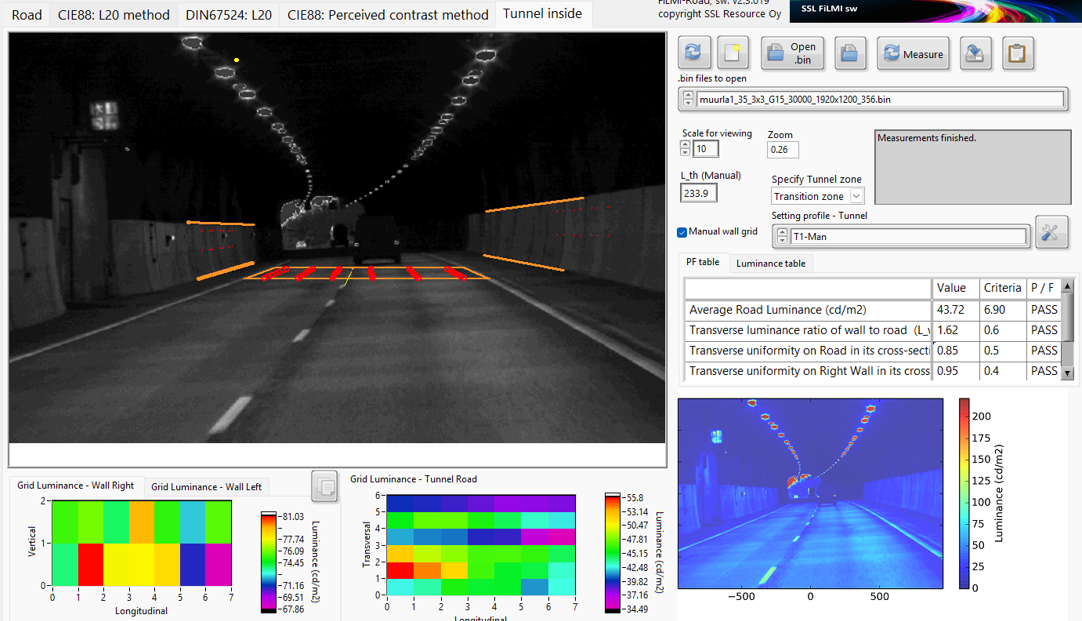Switch to the Luminance table tab
Viewport: 1082px width, 621px height.
pyautogui.click(x=771, y=263)
